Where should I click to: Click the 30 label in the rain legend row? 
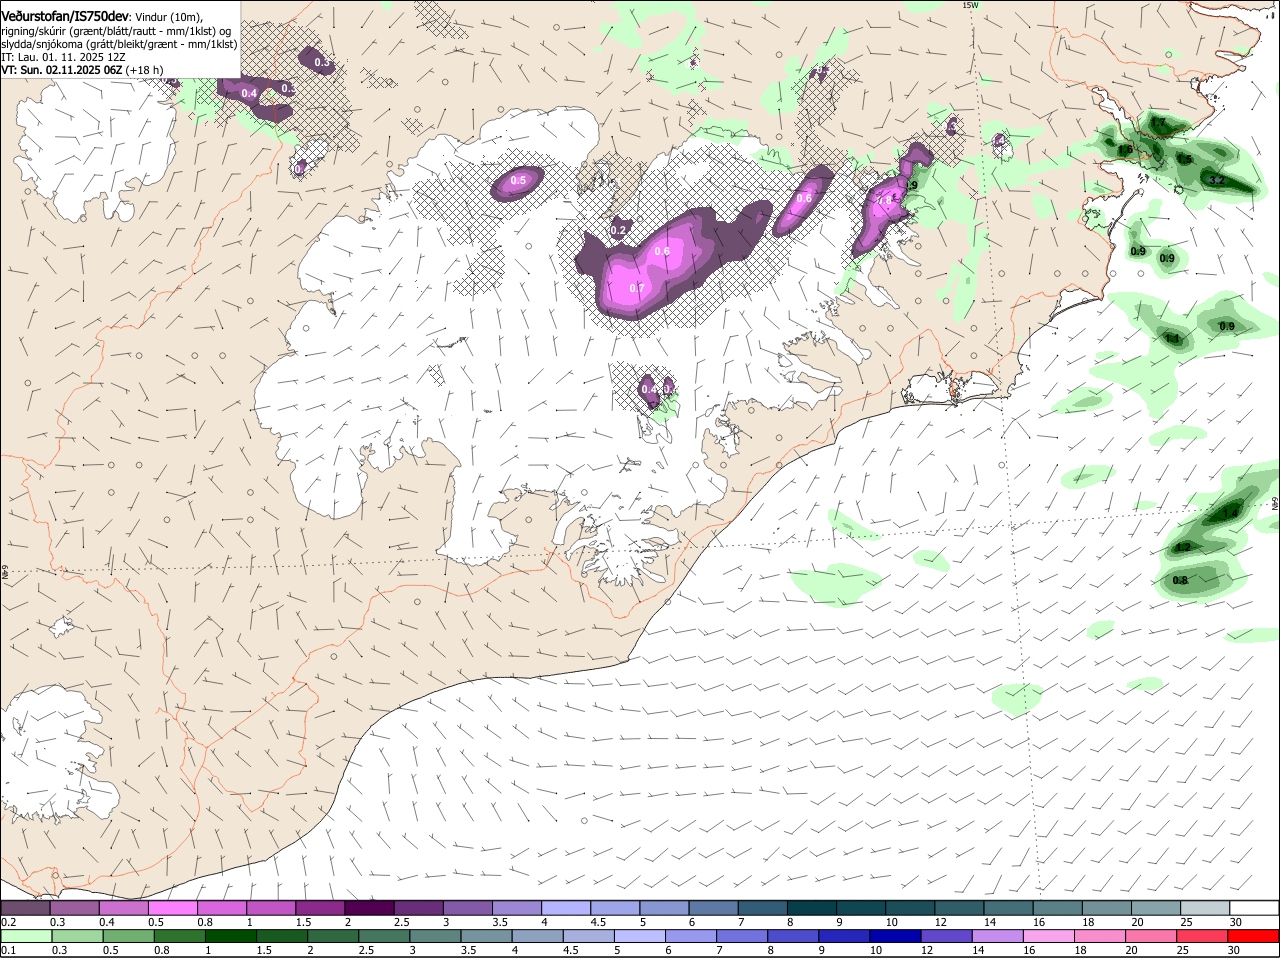pyautogui.click(x=1234, y=950)
